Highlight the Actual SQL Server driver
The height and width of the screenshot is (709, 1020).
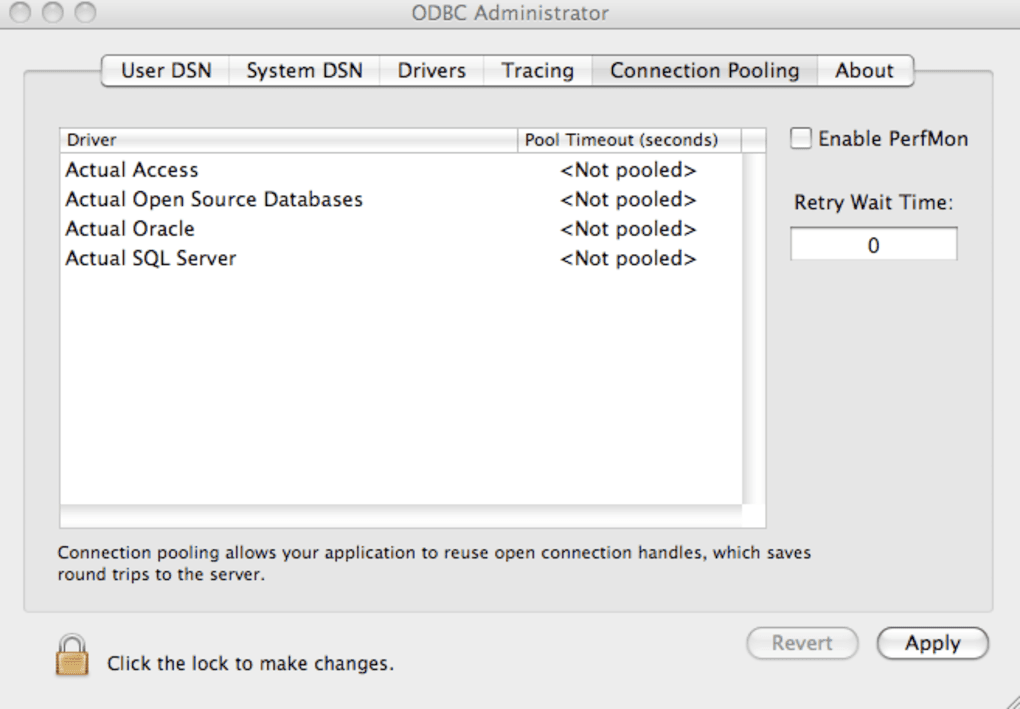[151, 259]
